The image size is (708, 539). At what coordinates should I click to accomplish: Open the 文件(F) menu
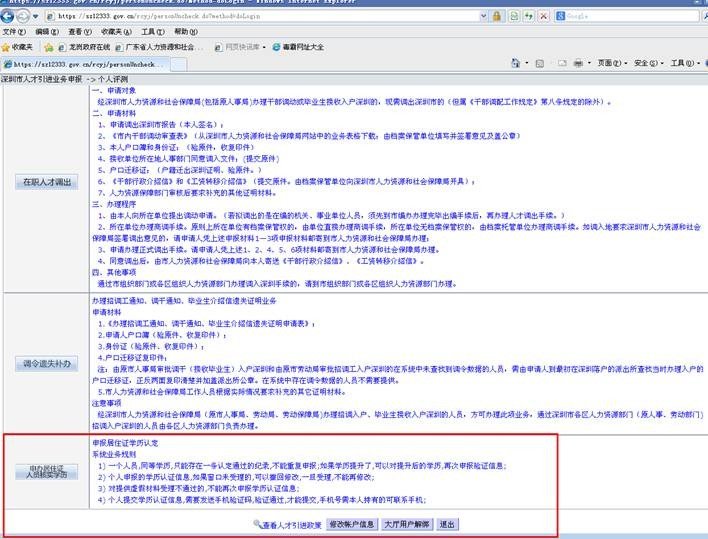coord(14,32)
